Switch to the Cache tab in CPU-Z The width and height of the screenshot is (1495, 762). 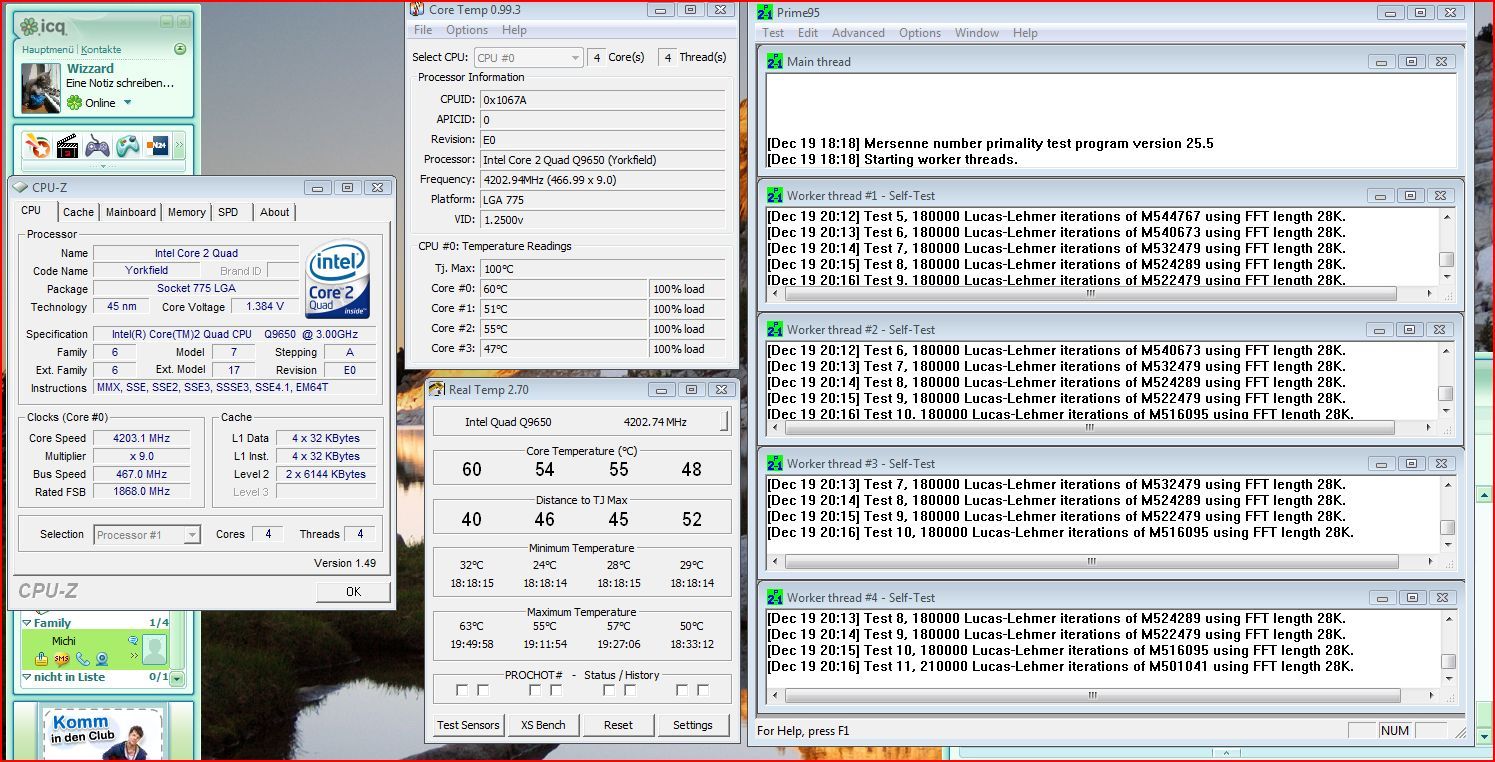point(78,212)
